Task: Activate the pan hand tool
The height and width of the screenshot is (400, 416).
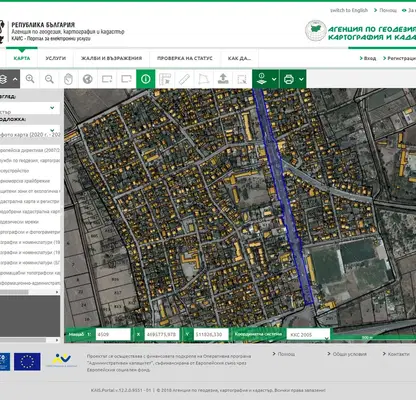Action: pos(68,79)
